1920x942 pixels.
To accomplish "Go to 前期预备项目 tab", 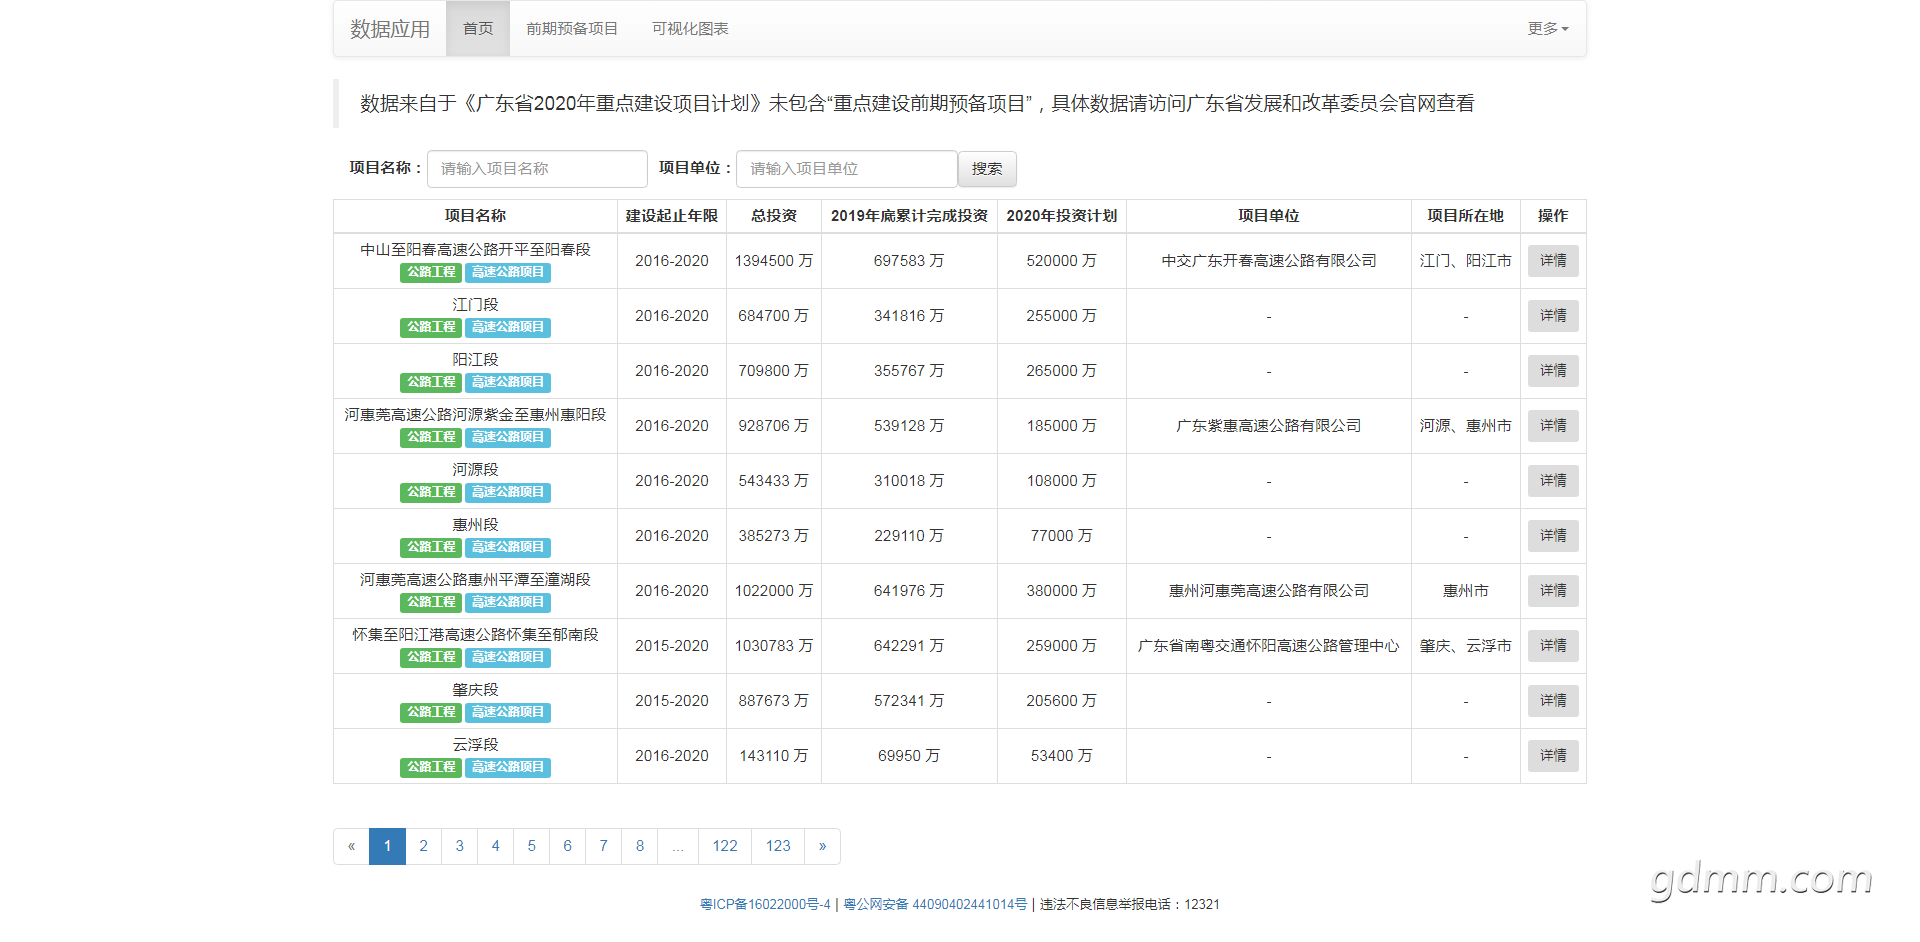I will point(572,29).
